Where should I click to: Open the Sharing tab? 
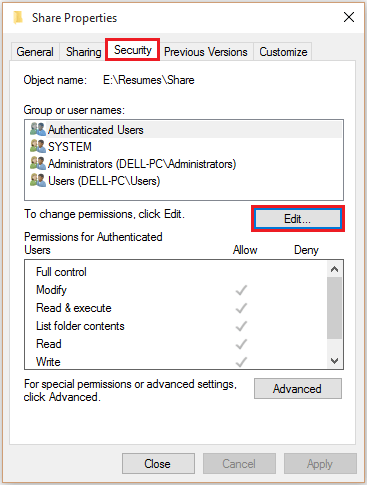tap(83, 52)
